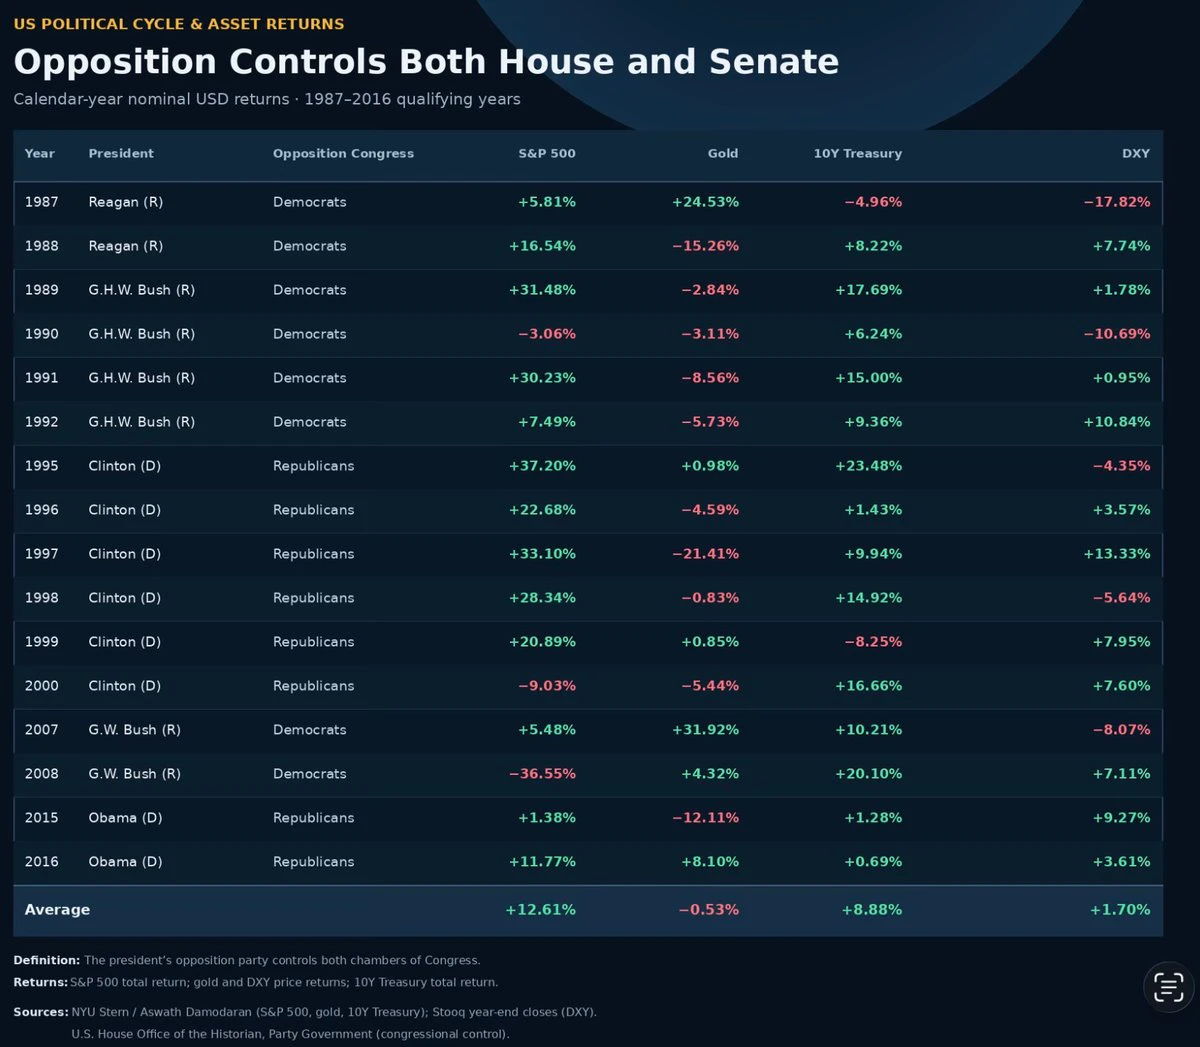
Task: Select the 1995 10Y Treasury value +23.48%
Action: point(869,466)
